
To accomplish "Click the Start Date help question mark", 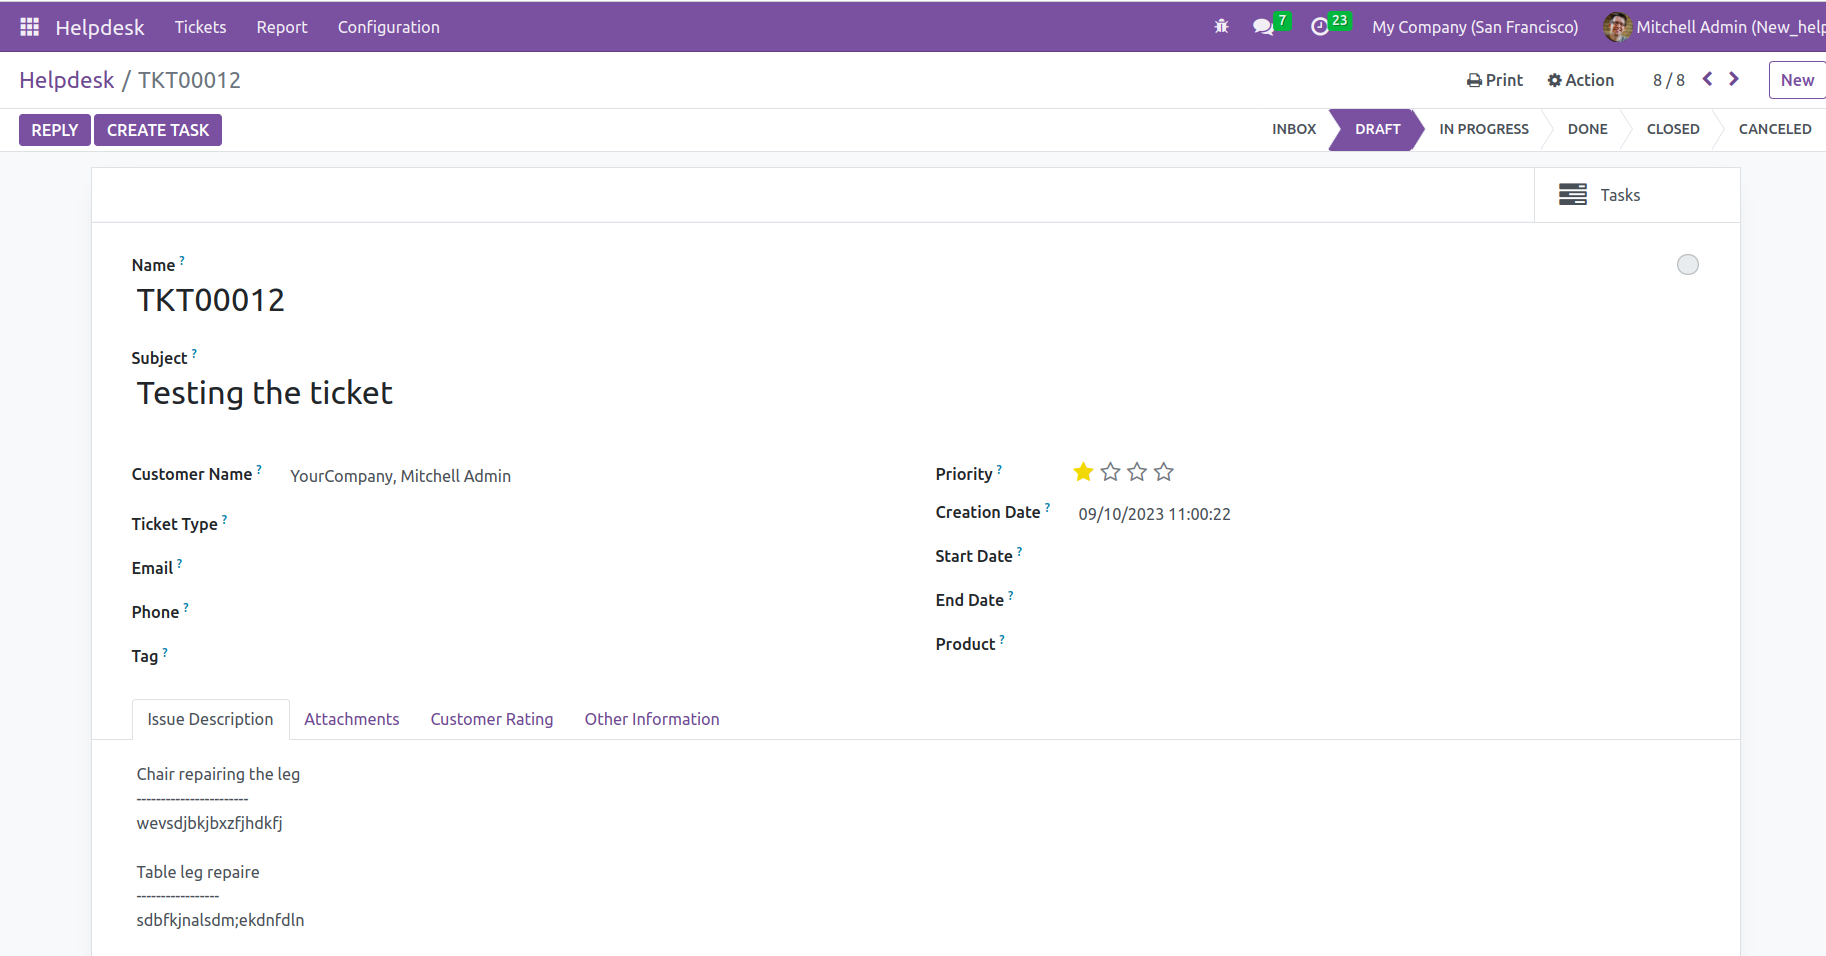I will tap(1019, 550).
